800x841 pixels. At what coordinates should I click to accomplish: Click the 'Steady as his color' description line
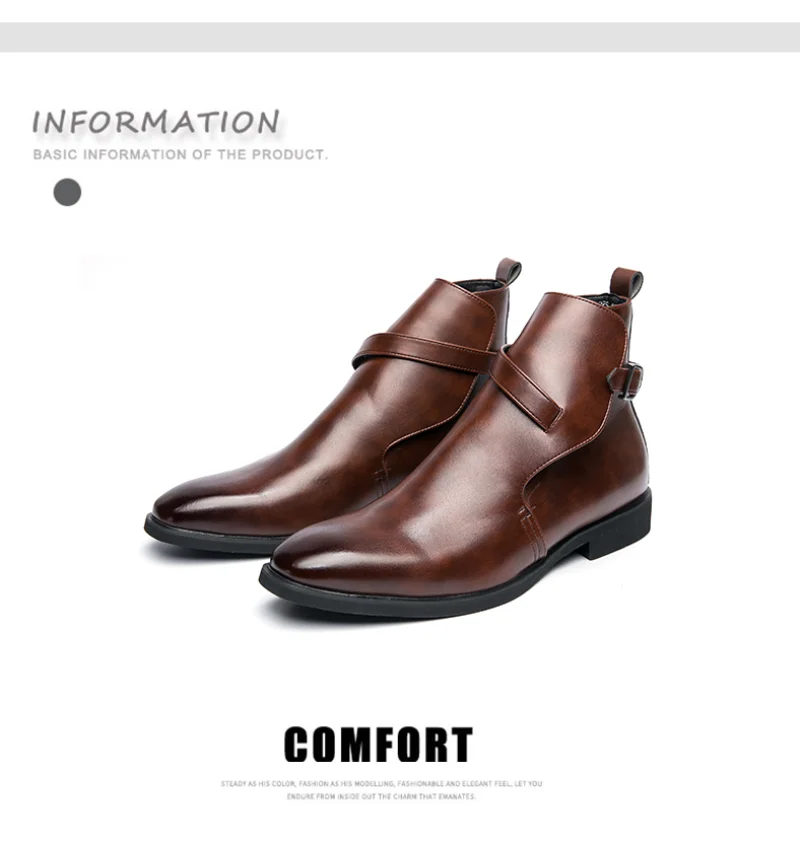[x=382, y=784]
